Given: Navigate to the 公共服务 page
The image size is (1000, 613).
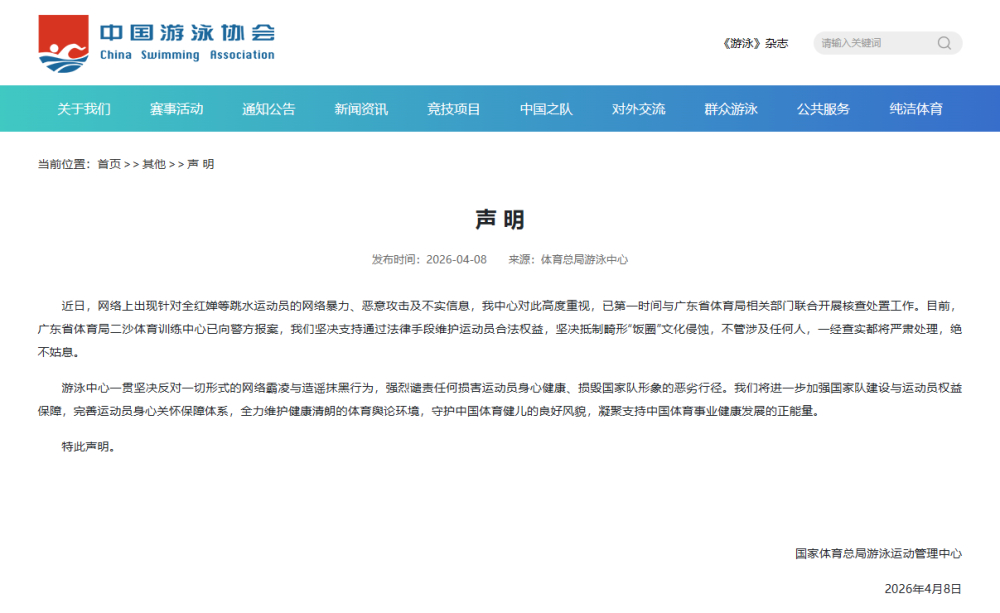Looking at the screenshot, I should pos(824,110).
